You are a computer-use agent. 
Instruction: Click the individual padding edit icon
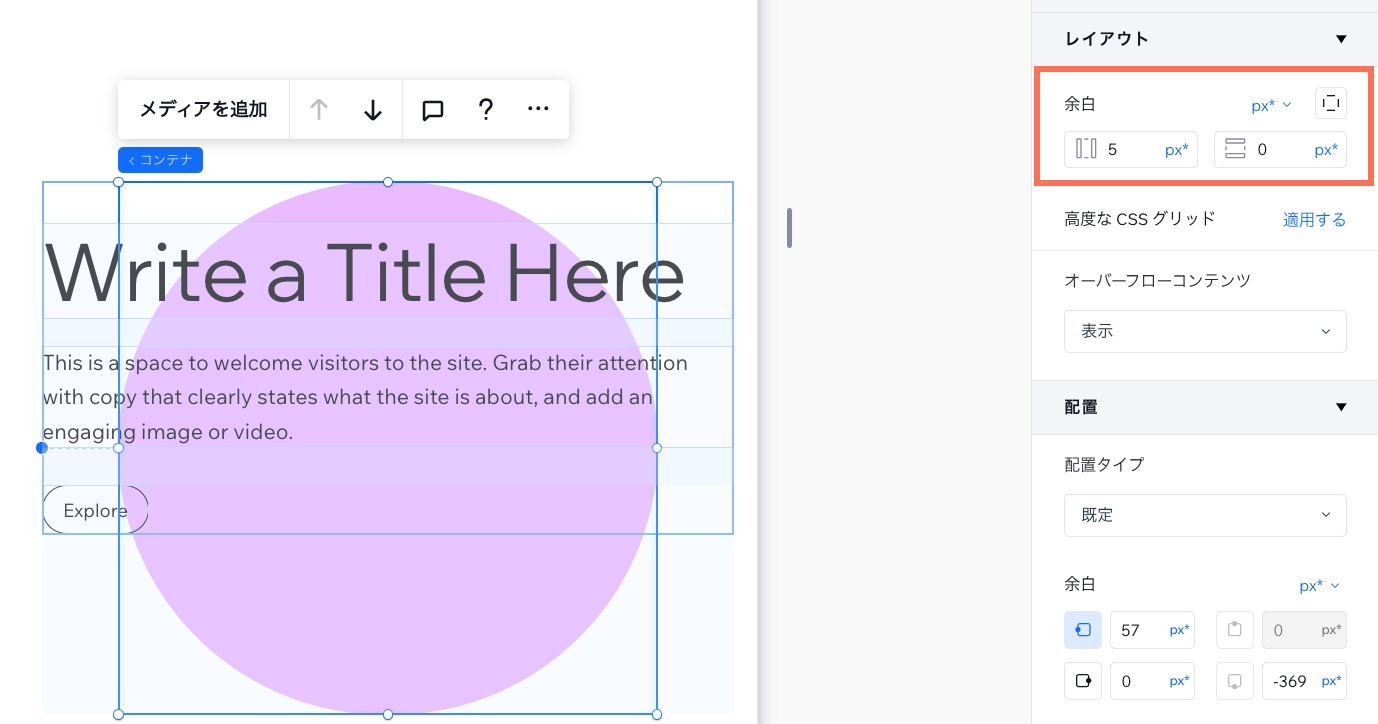tap(1330, 103)
